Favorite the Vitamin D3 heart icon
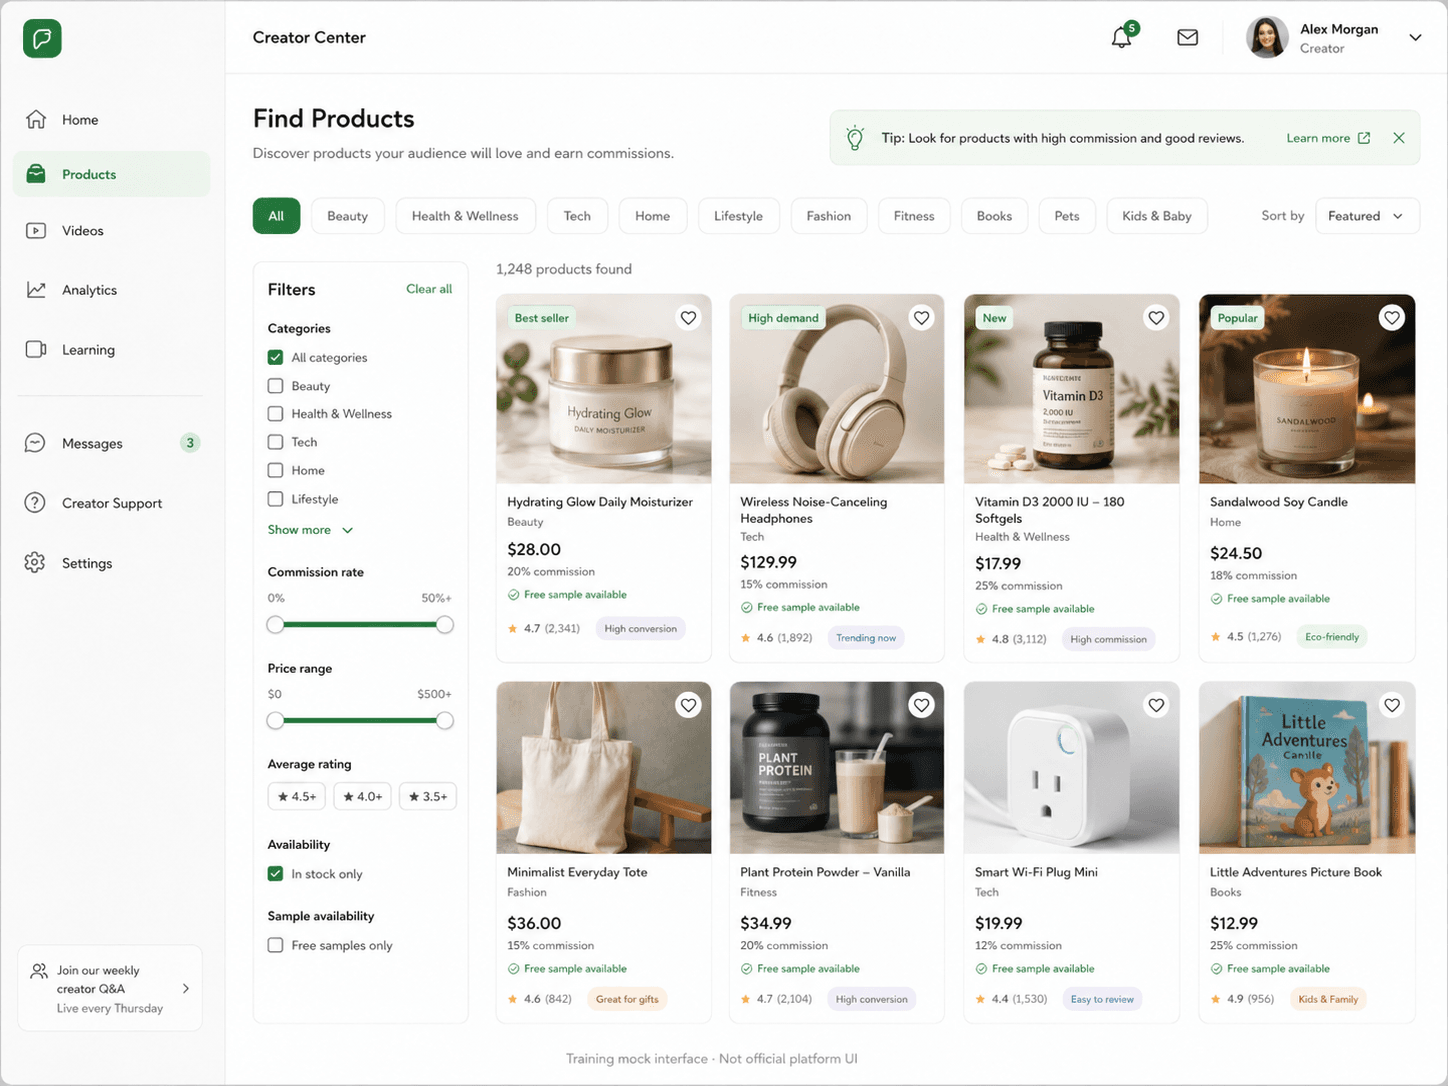 [1156, 318]
